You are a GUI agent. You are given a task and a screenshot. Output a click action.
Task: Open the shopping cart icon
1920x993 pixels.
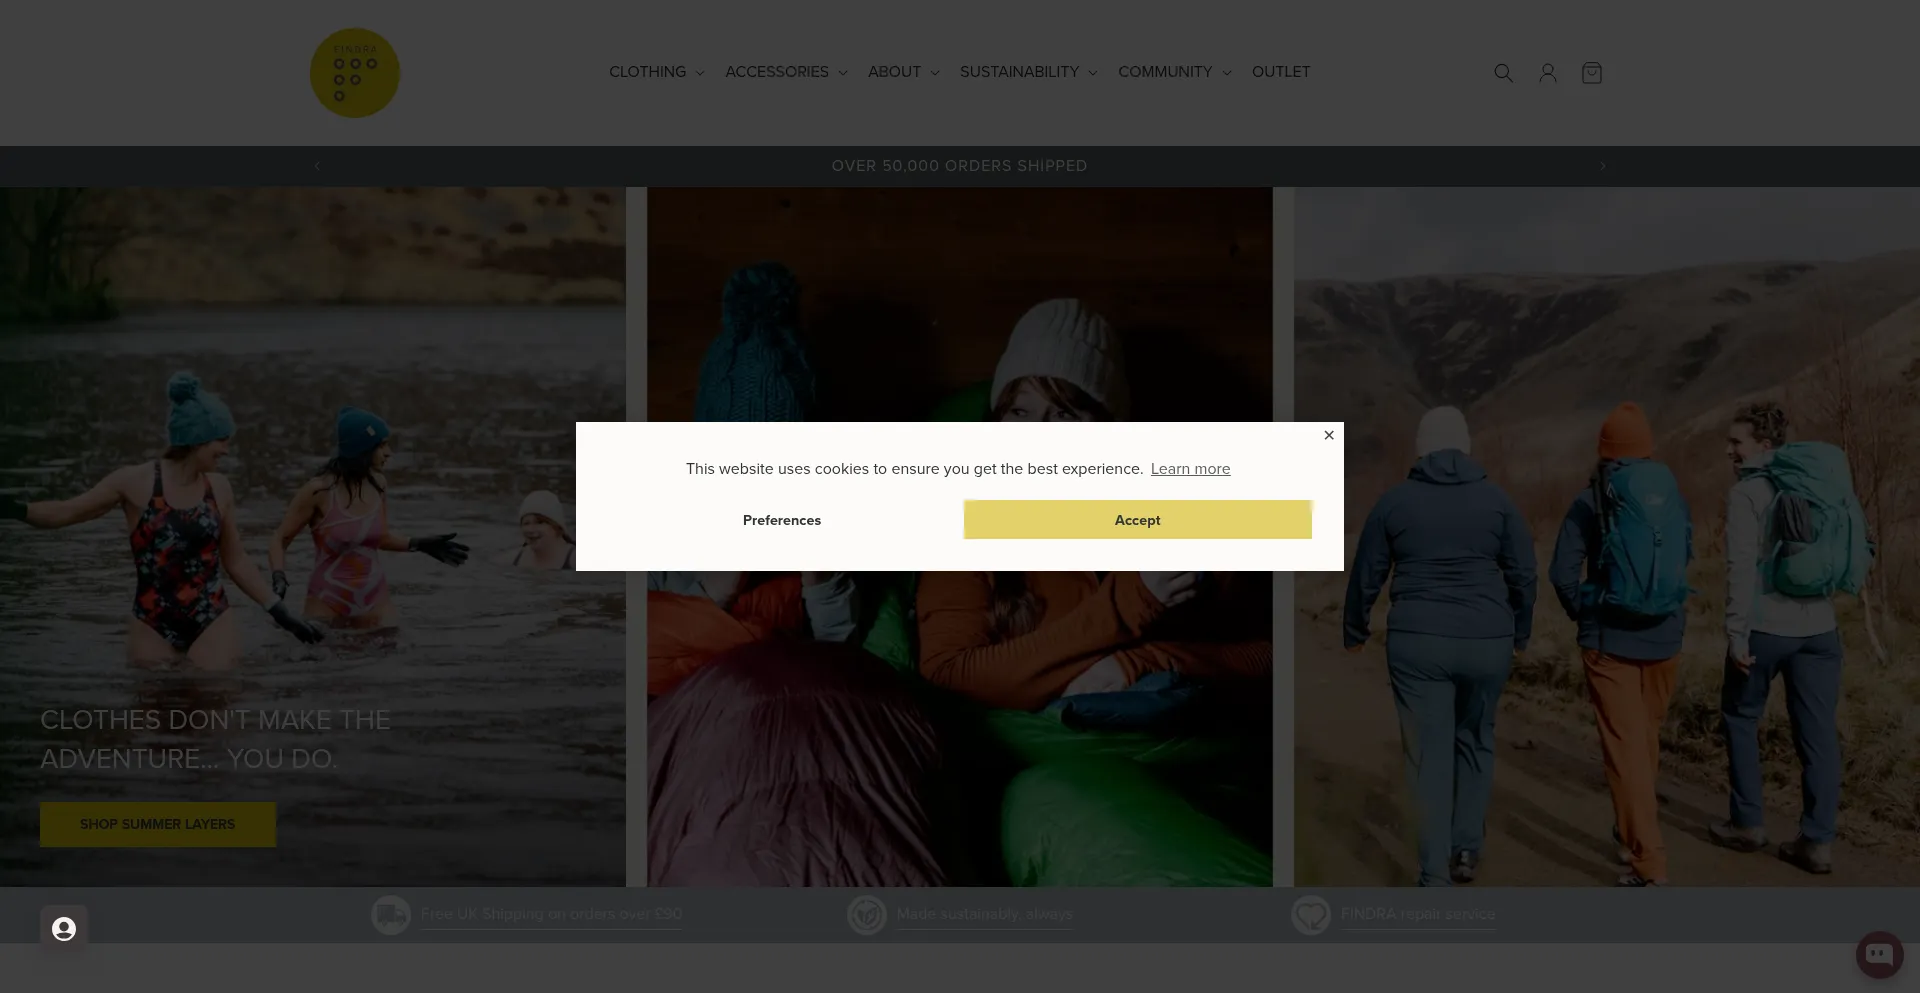pyautogui.click(x=1592, y=73)
